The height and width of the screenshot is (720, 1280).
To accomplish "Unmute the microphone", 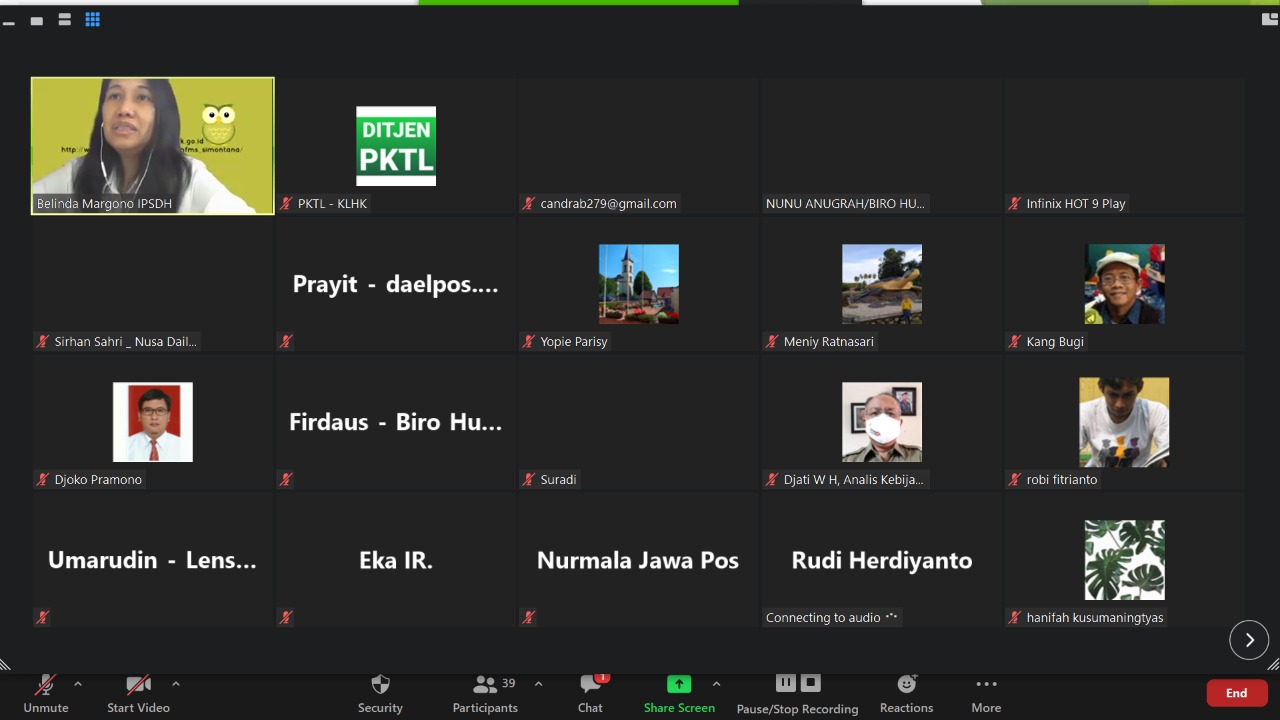I will [x=45, y=692].
